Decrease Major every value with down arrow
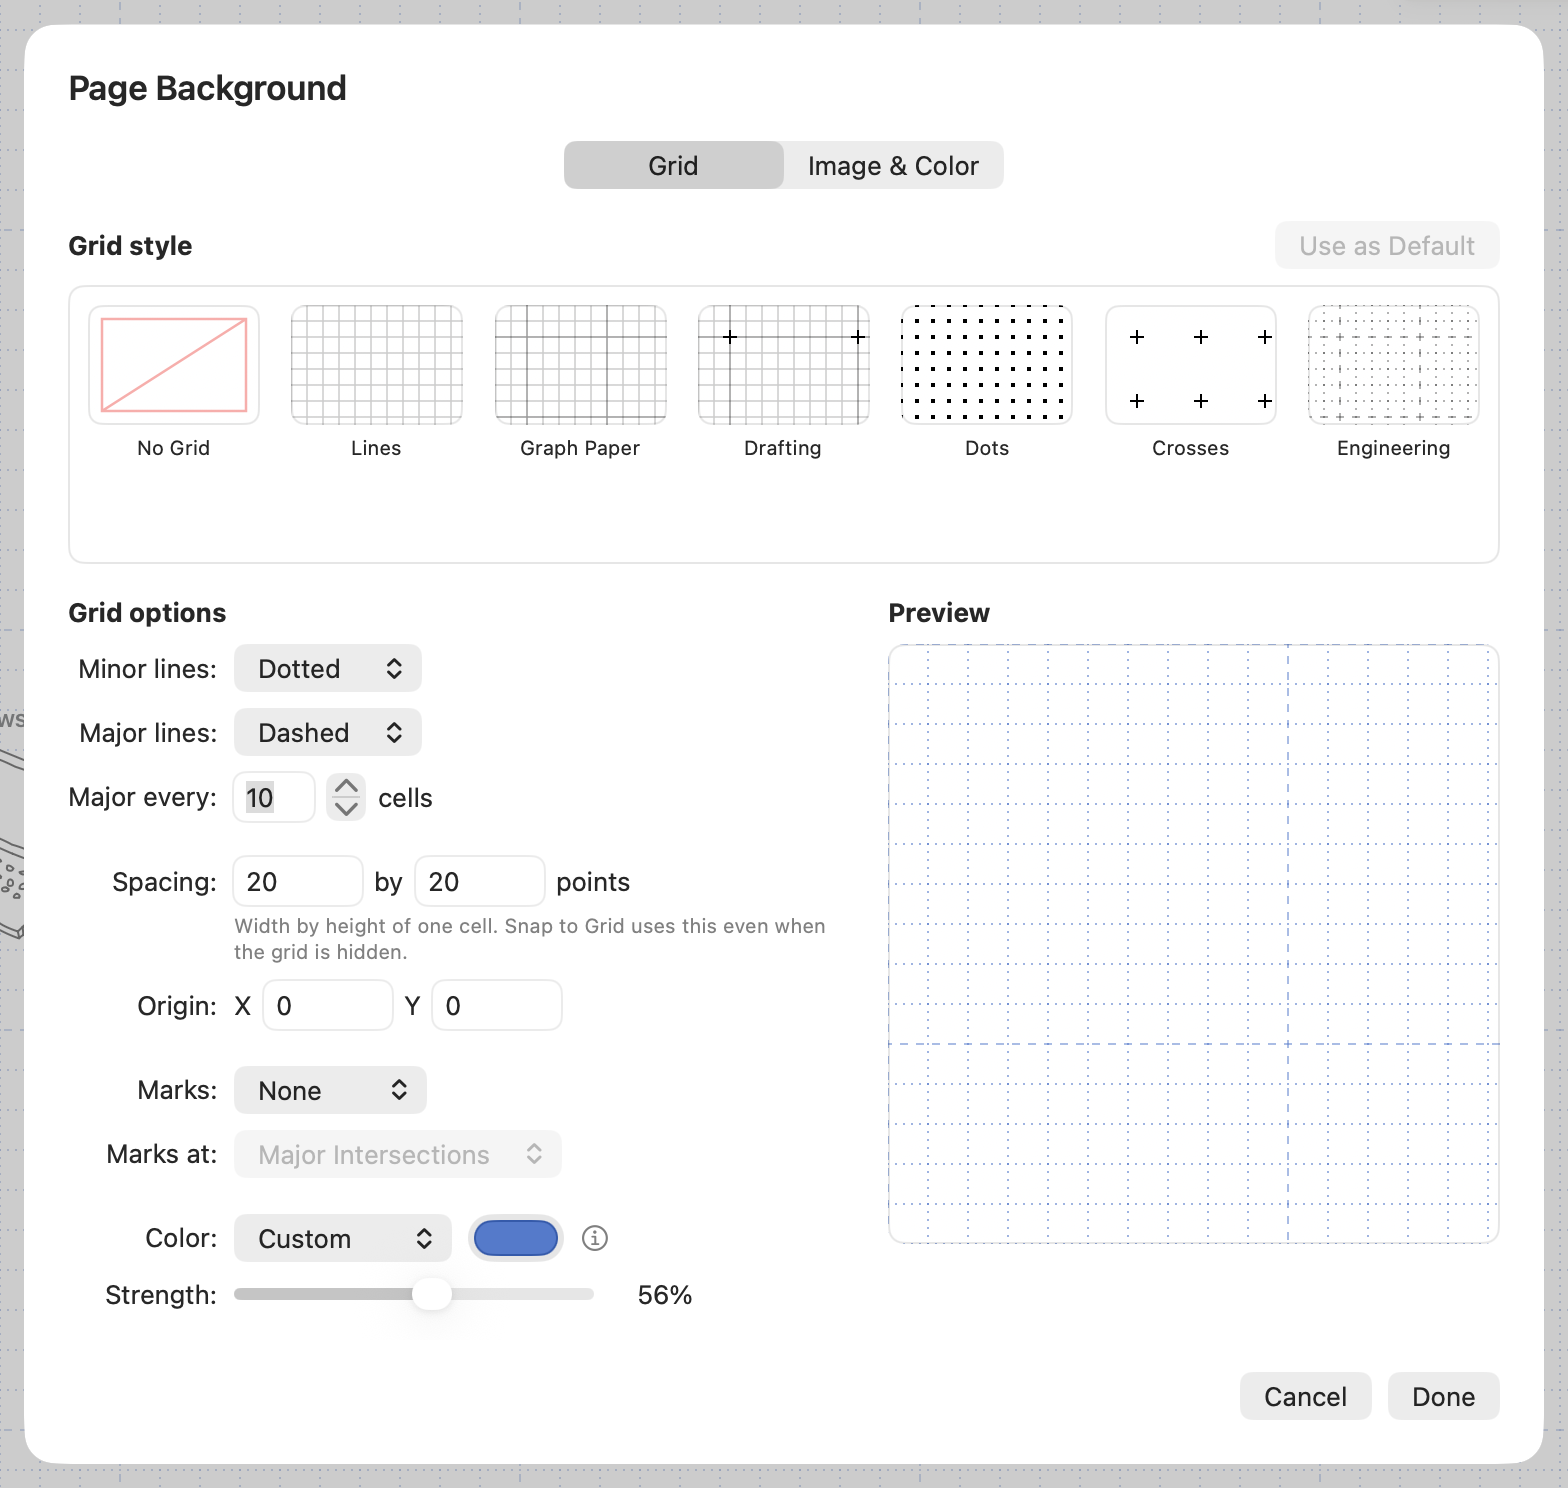Screen dimensions: 1568x1488 click(346, 809)
